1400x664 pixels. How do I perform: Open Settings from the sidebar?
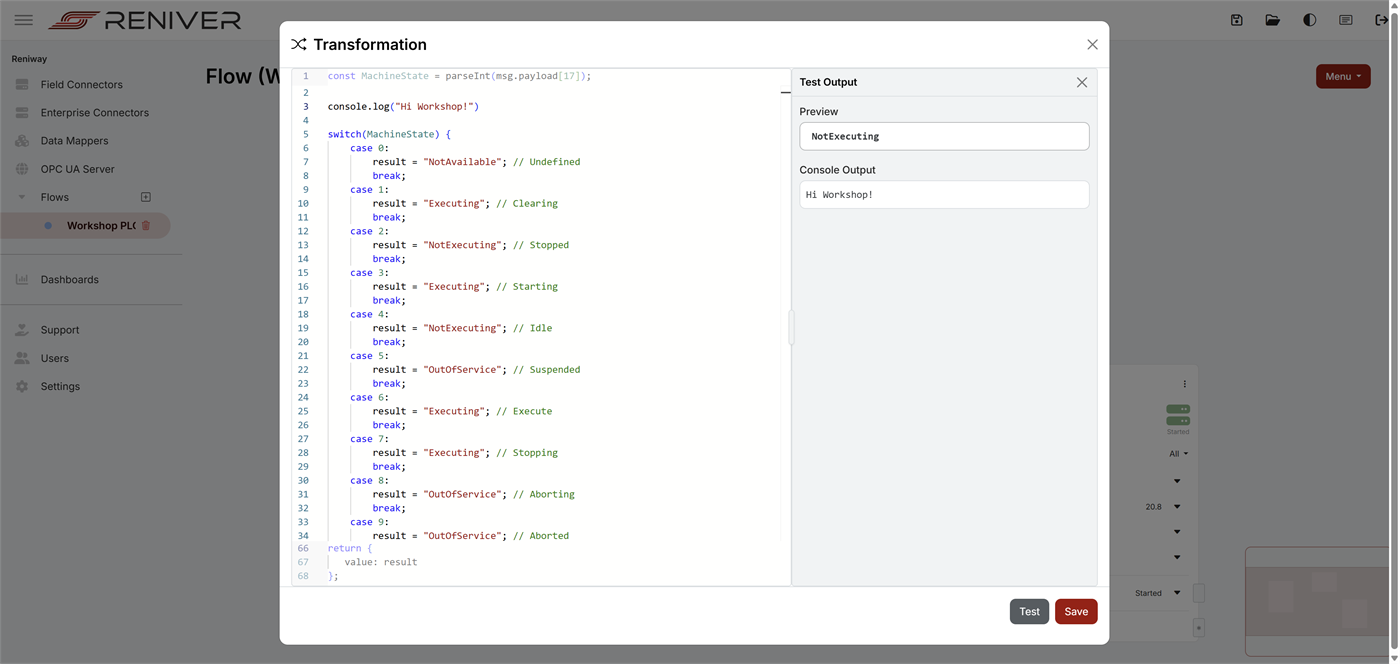point(60,386)
